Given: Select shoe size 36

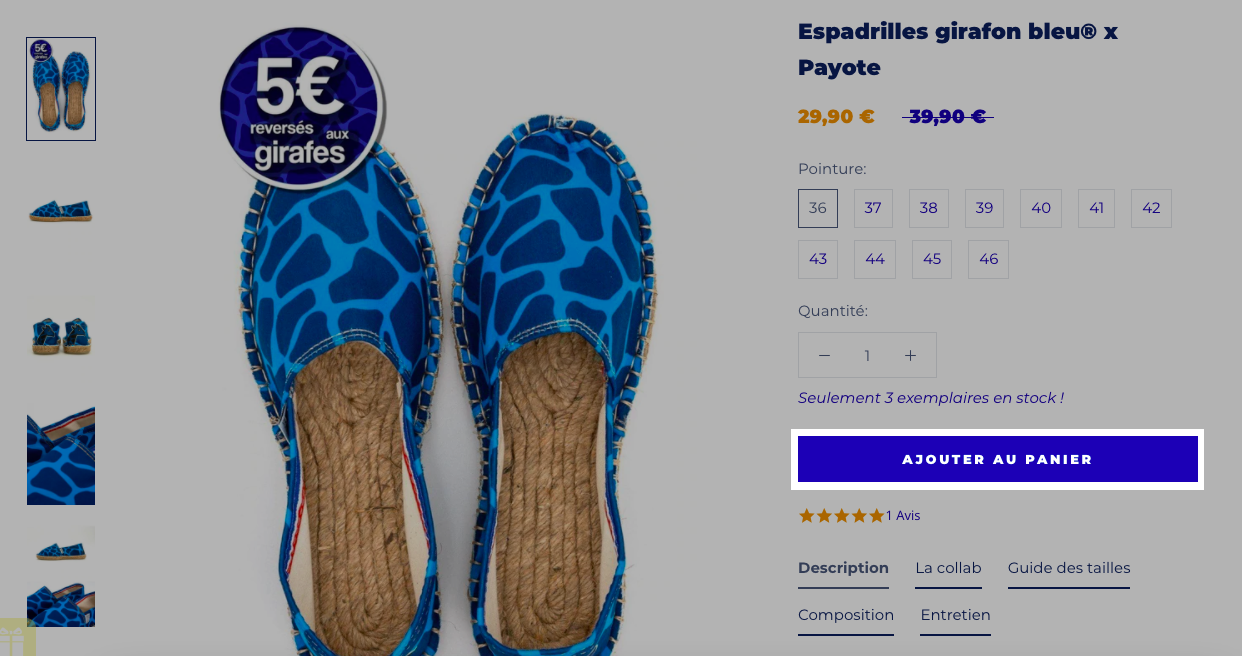Looking at the screenshot, I should (x=818, y=208).
